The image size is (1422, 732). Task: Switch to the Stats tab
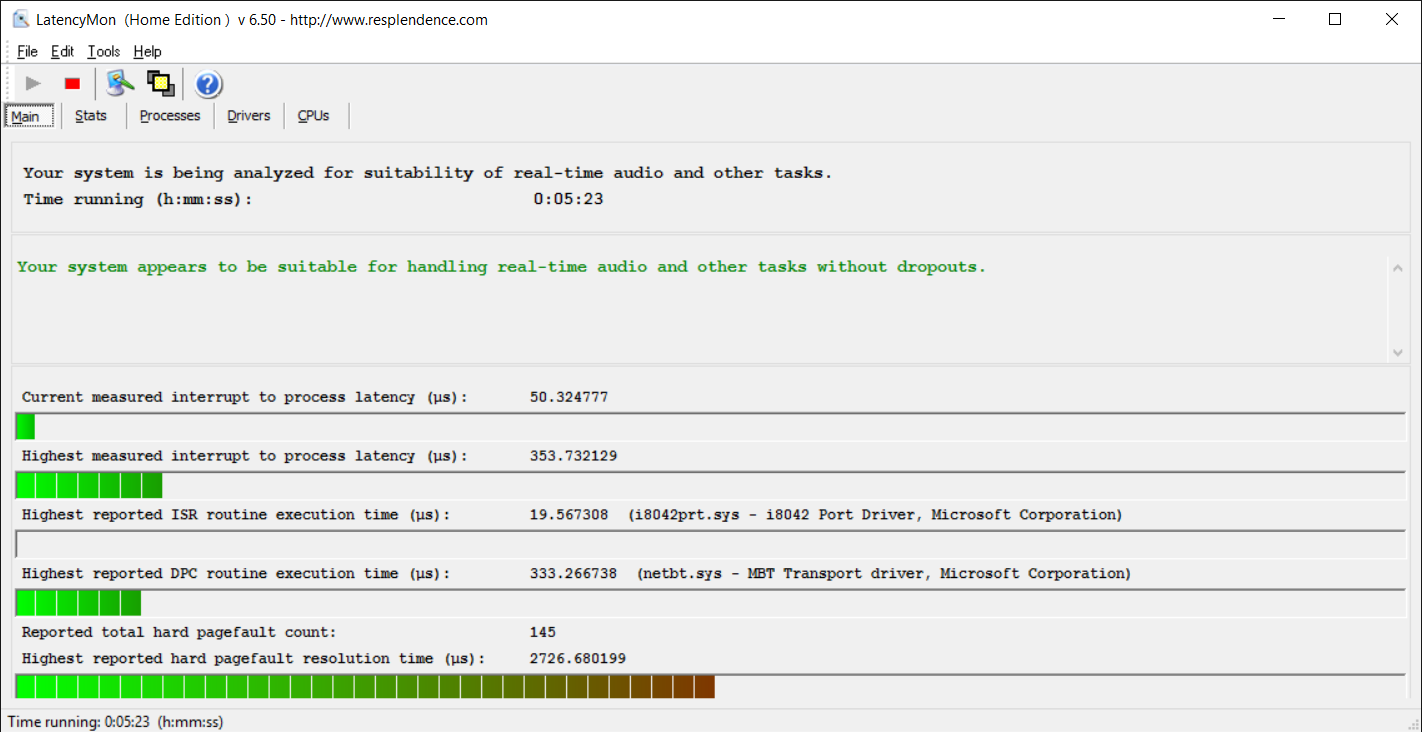click(x=91, y=116)
